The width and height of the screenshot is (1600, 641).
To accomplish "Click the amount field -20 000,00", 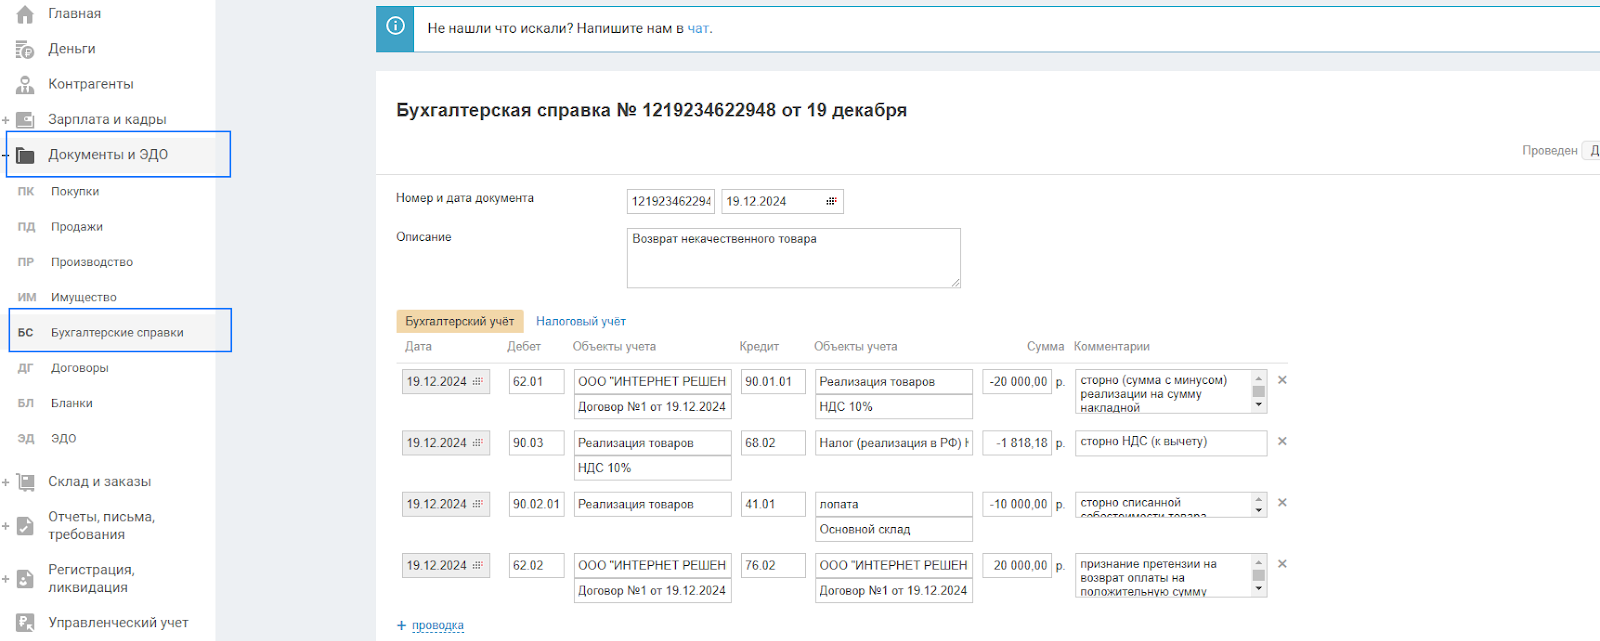I will click(x=1017, y=381).
